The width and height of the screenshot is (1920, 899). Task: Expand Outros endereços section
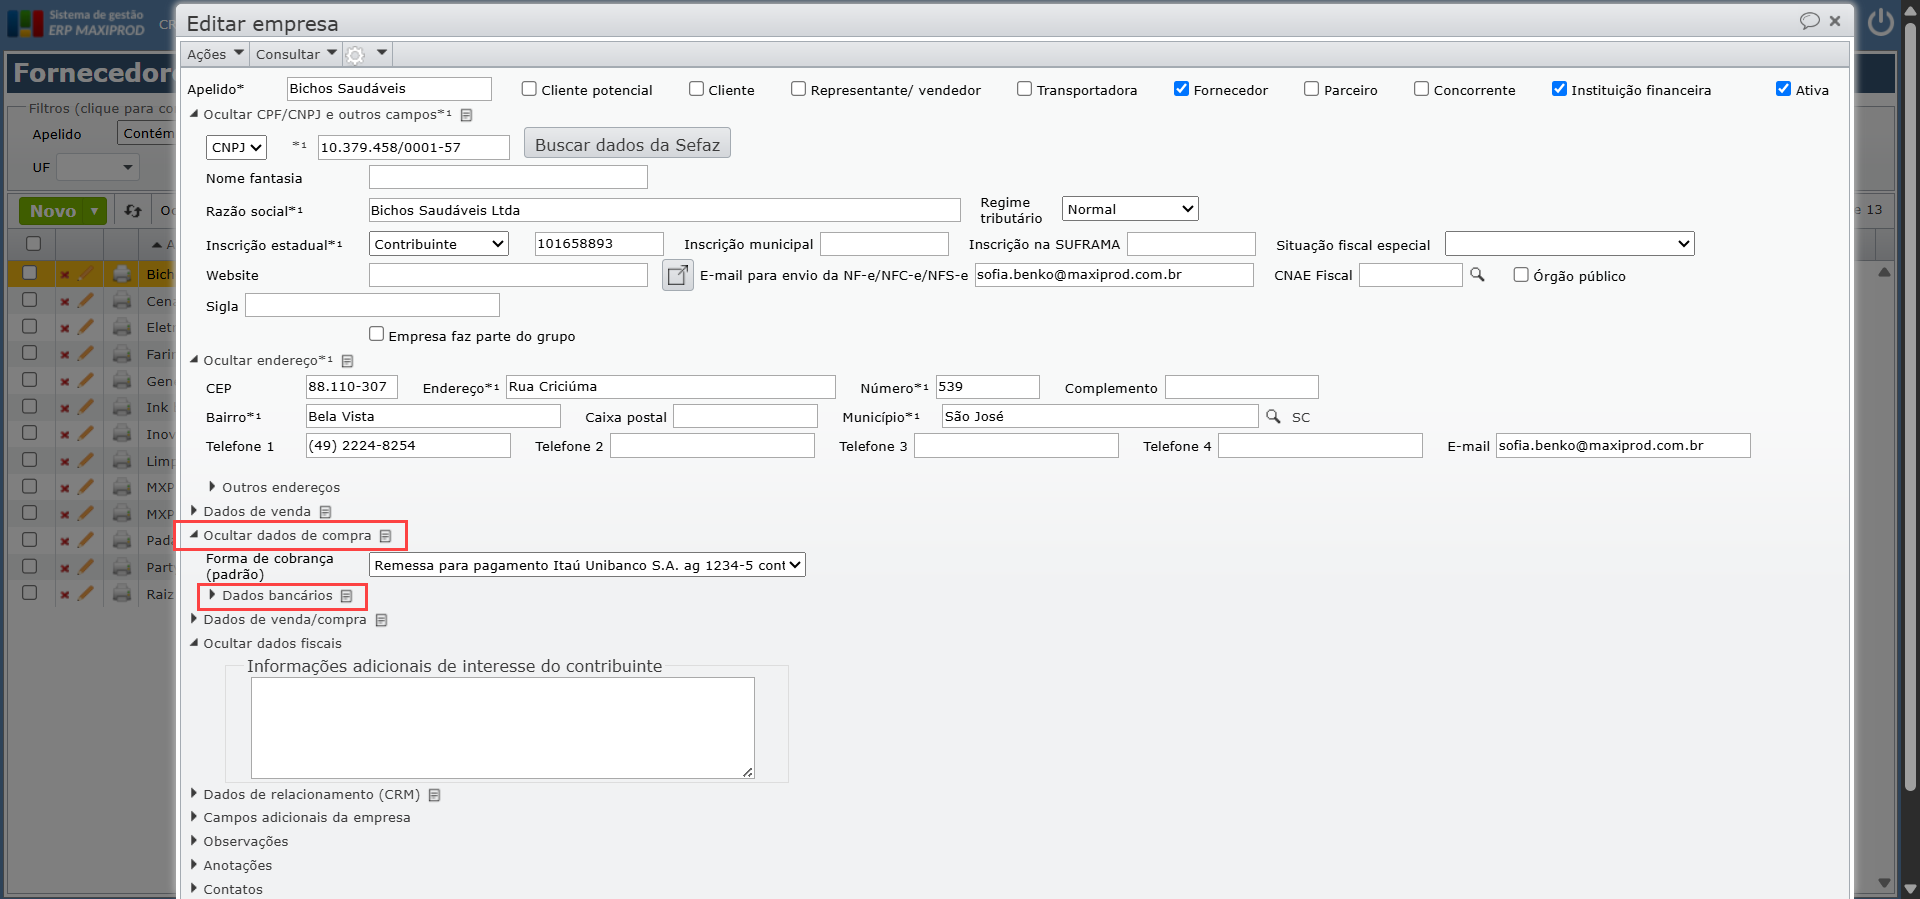click(273, 487)
